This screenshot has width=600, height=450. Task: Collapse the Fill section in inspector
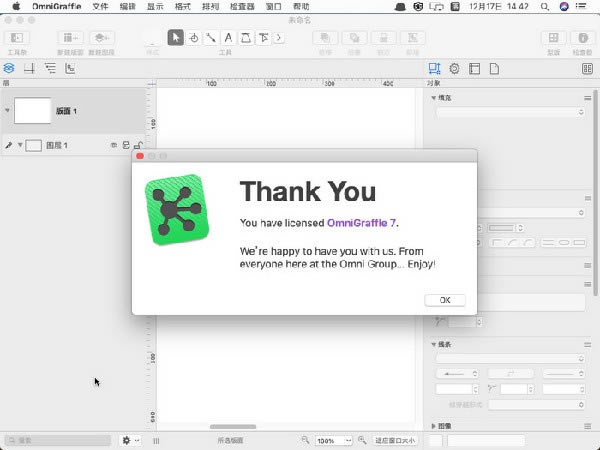coord(434,98)
